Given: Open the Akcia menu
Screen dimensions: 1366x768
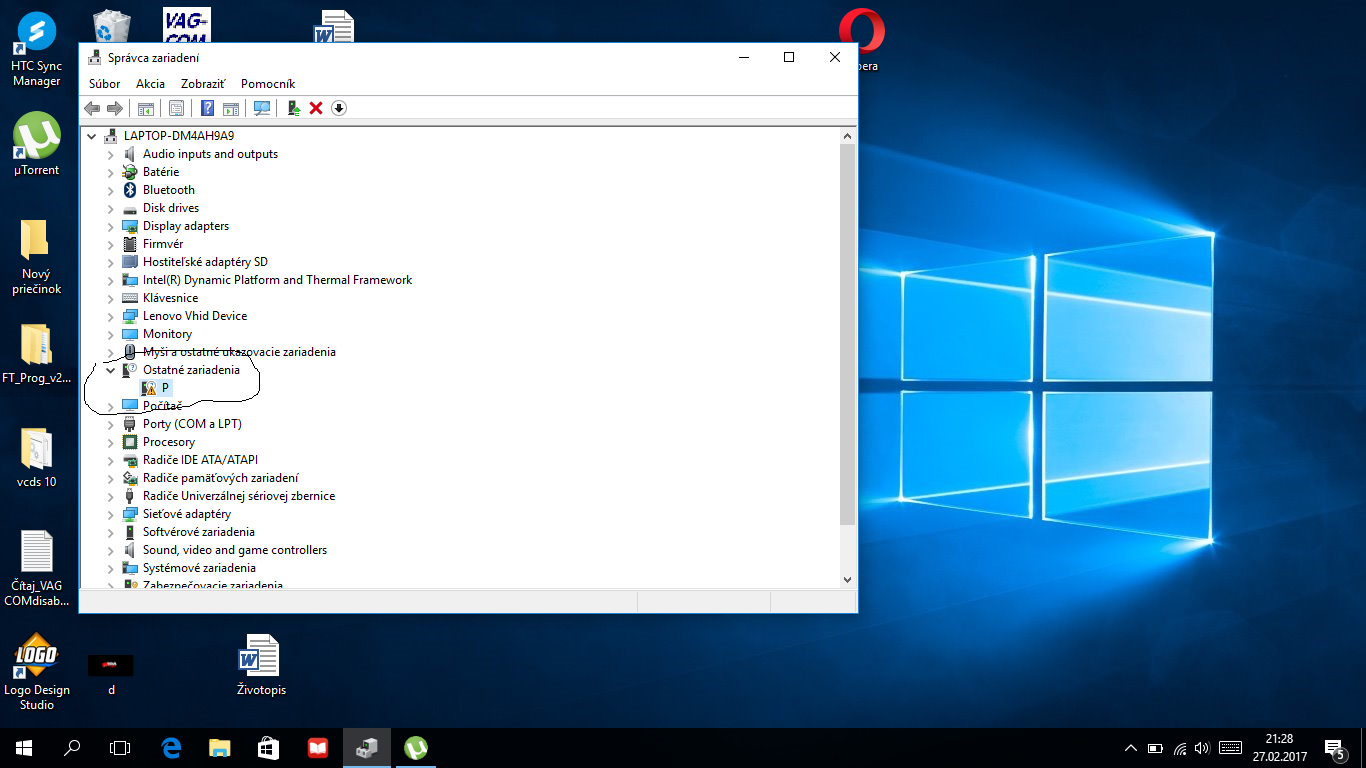Looking at the screenshot, I should [x=150, y=84].
